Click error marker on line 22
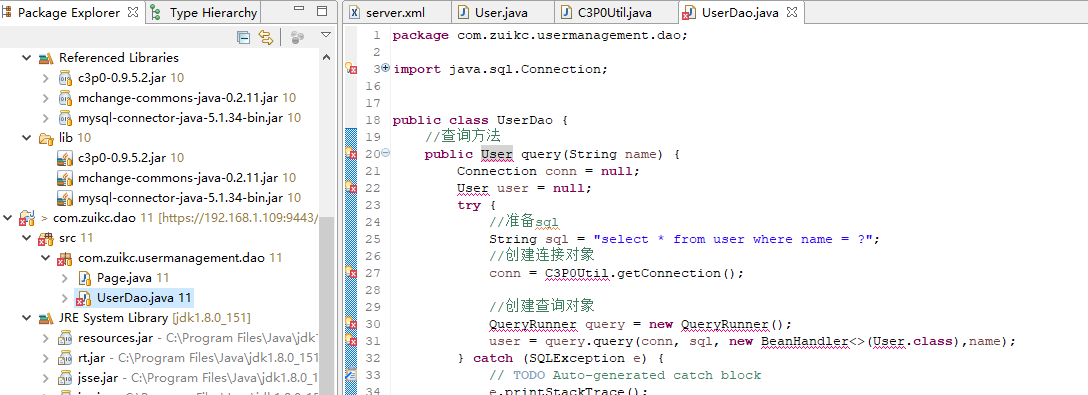The image size is (1088, 395). click(x=351, y=188)
